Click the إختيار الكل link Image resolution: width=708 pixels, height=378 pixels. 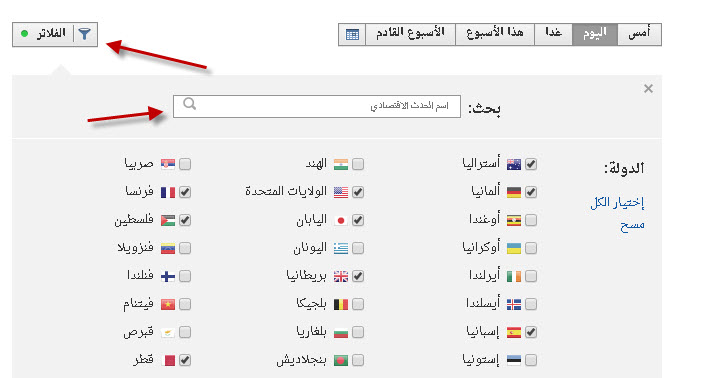617,203
